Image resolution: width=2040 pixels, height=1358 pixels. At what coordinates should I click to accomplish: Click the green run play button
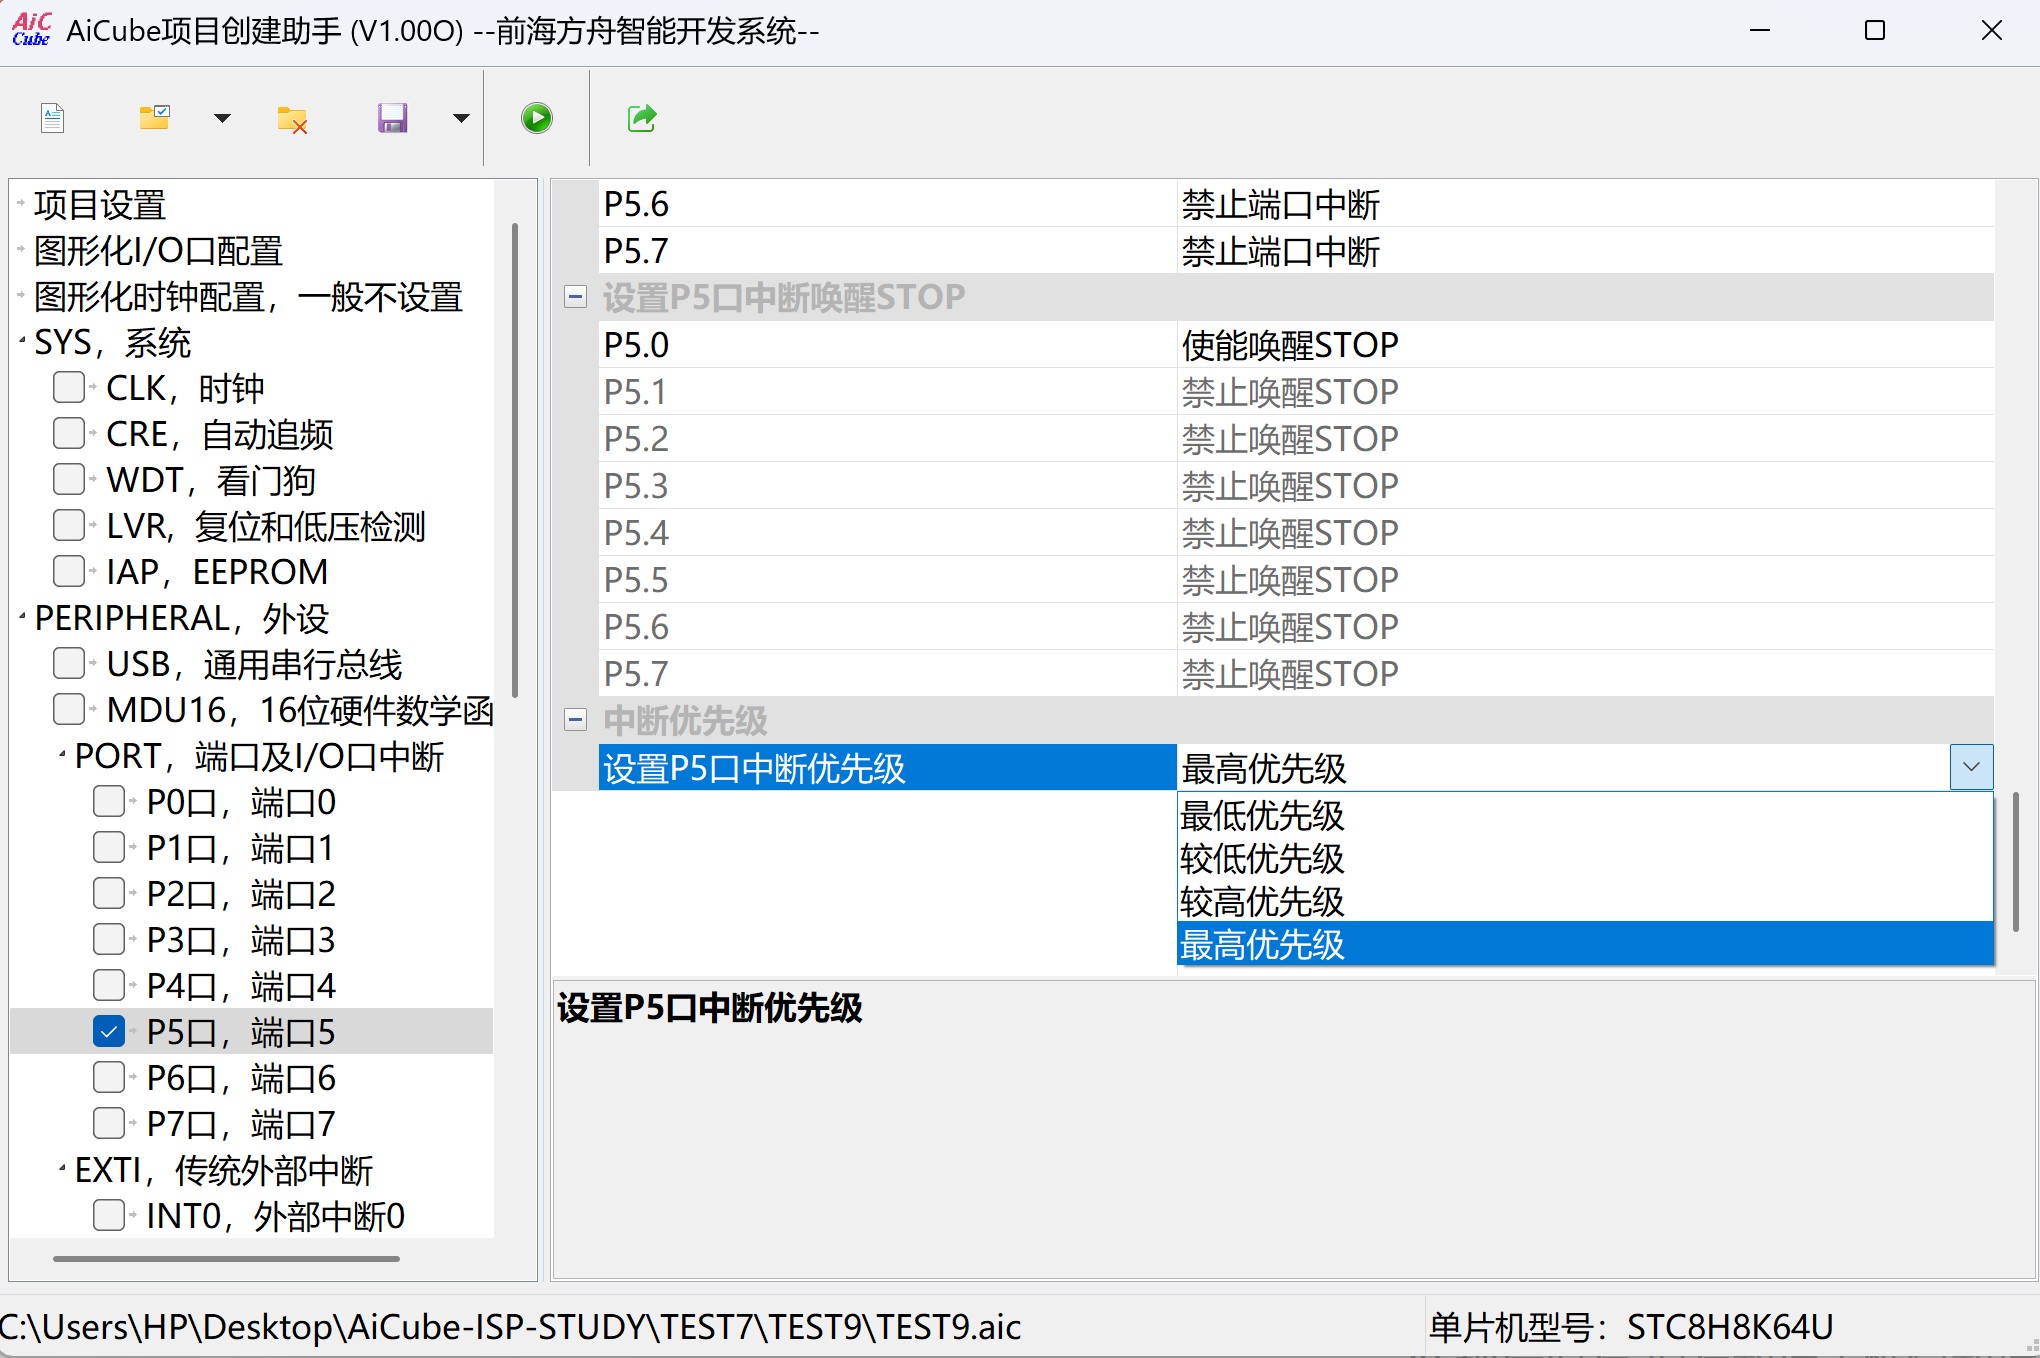[537, 118]
